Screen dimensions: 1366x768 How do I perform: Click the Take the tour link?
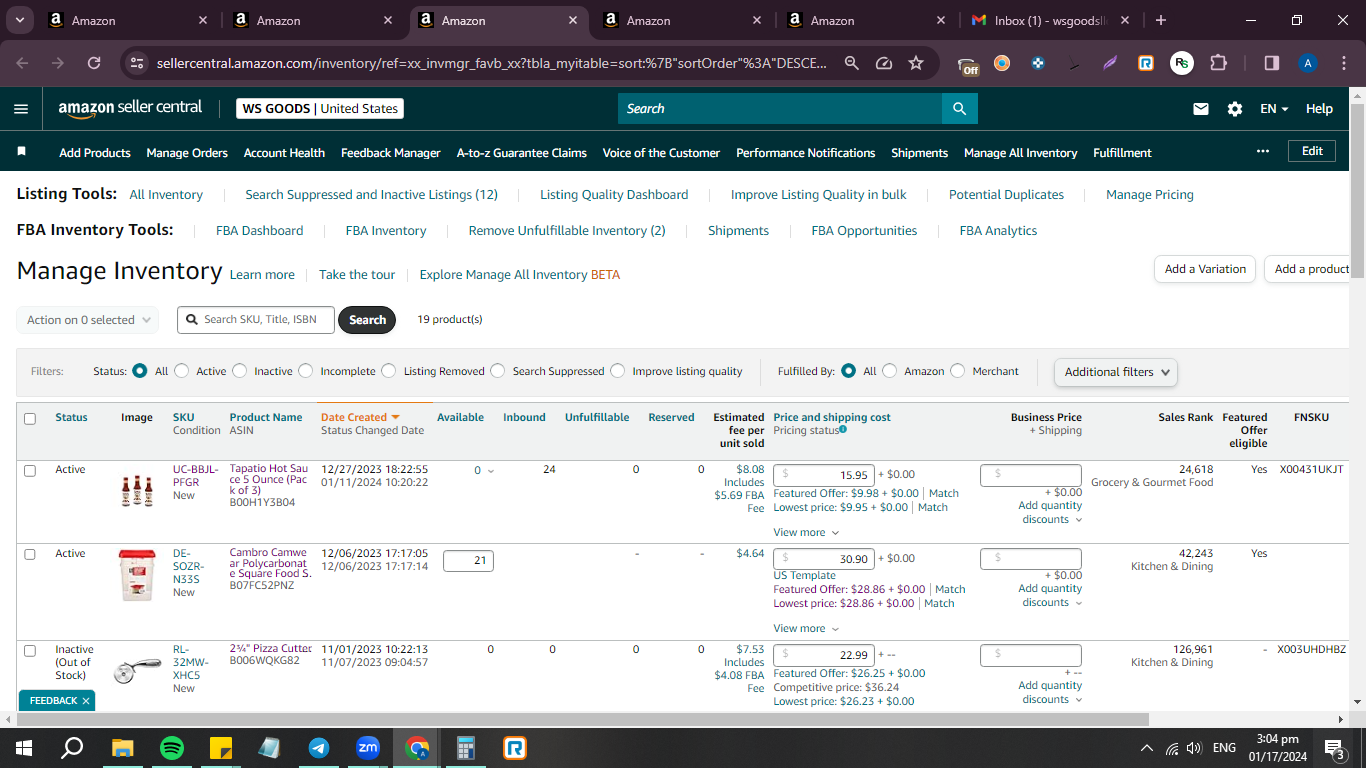(357, 275)
